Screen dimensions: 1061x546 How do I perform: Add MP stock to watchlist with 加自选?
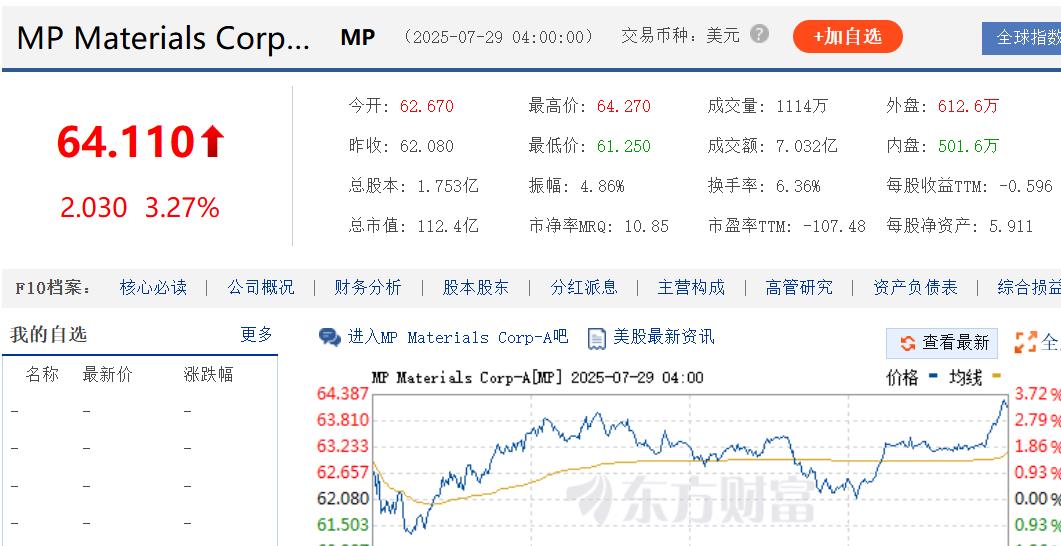[847, 37]
